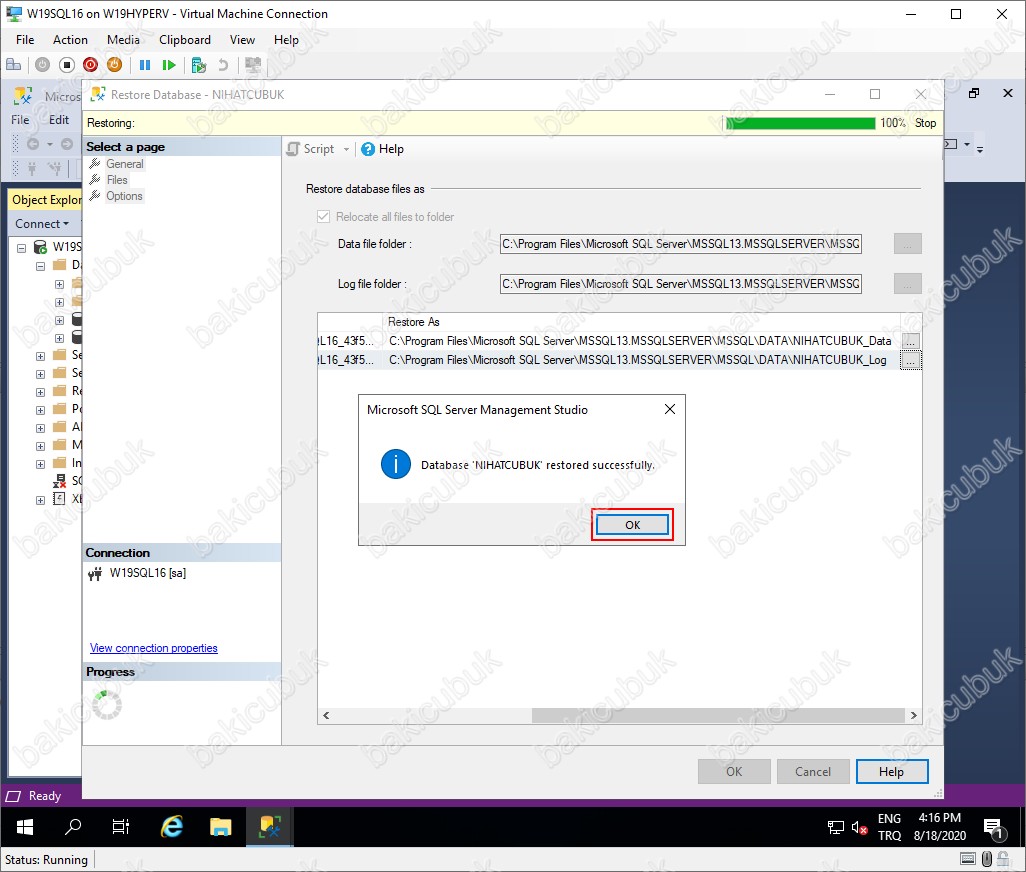Select the General page
Viewport: 1026px width, 872px height.
click(x=124, y=164)
